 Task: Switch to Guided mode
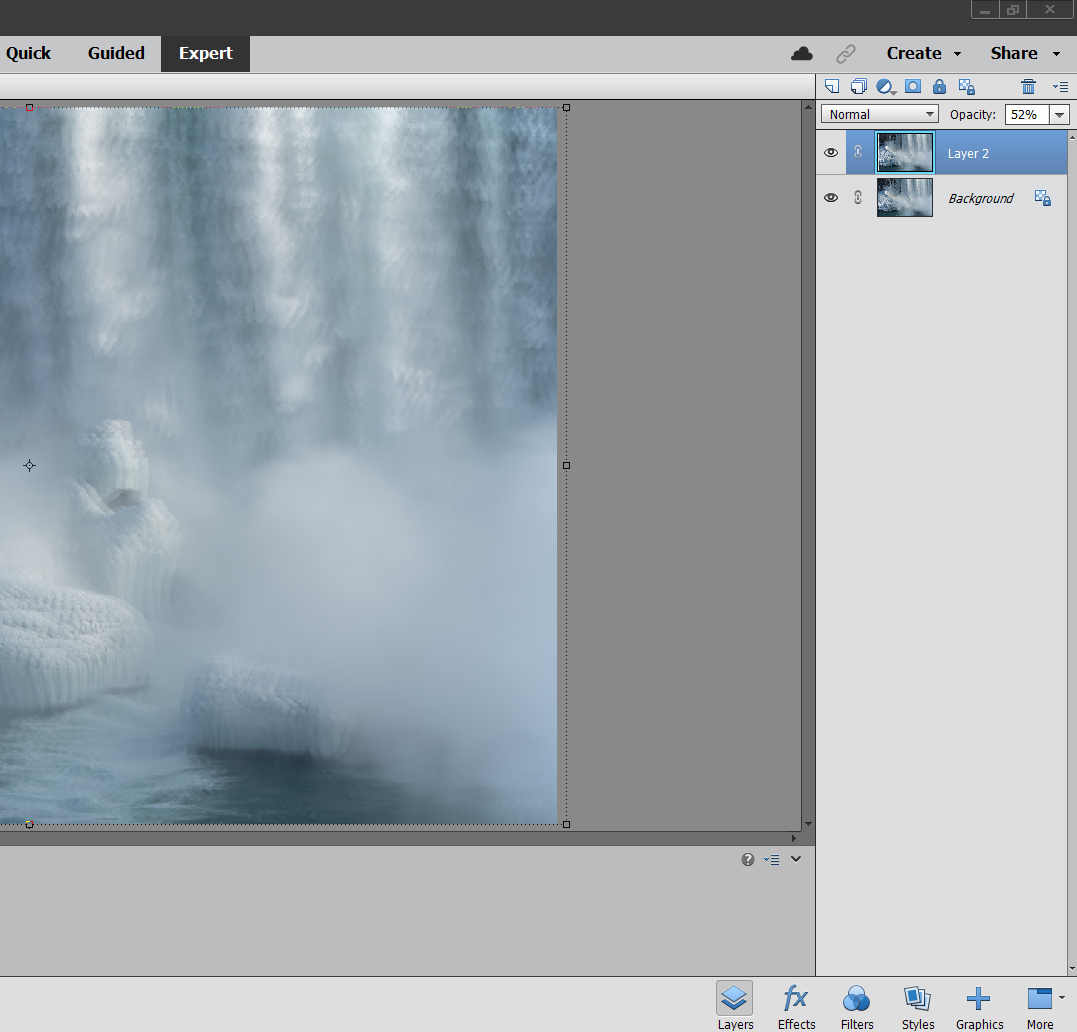click(115, 53)
